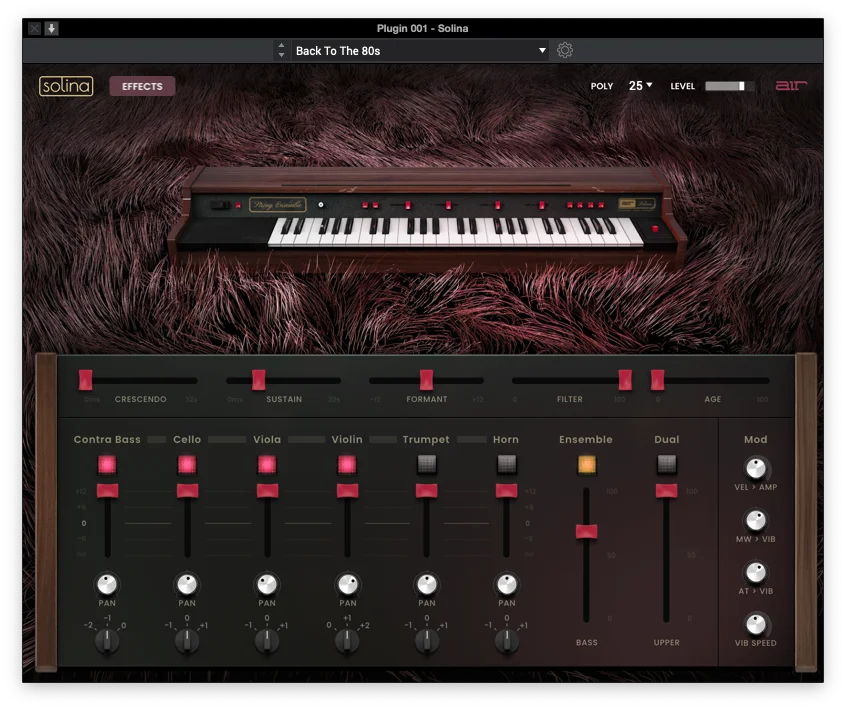Click the FILTER slider handle
The image size is (846, 709).
pyautogui.click(x=625, y=380)
